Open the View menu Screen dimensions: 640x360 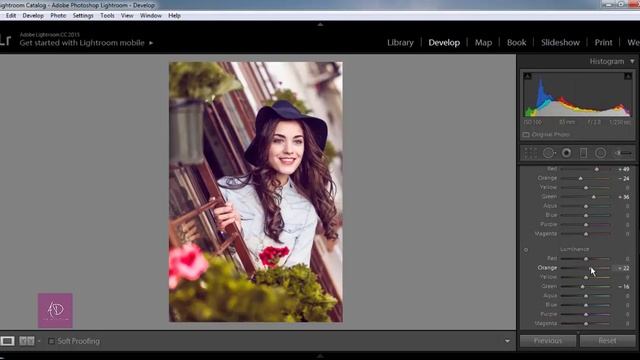click(x=127, y=16)
